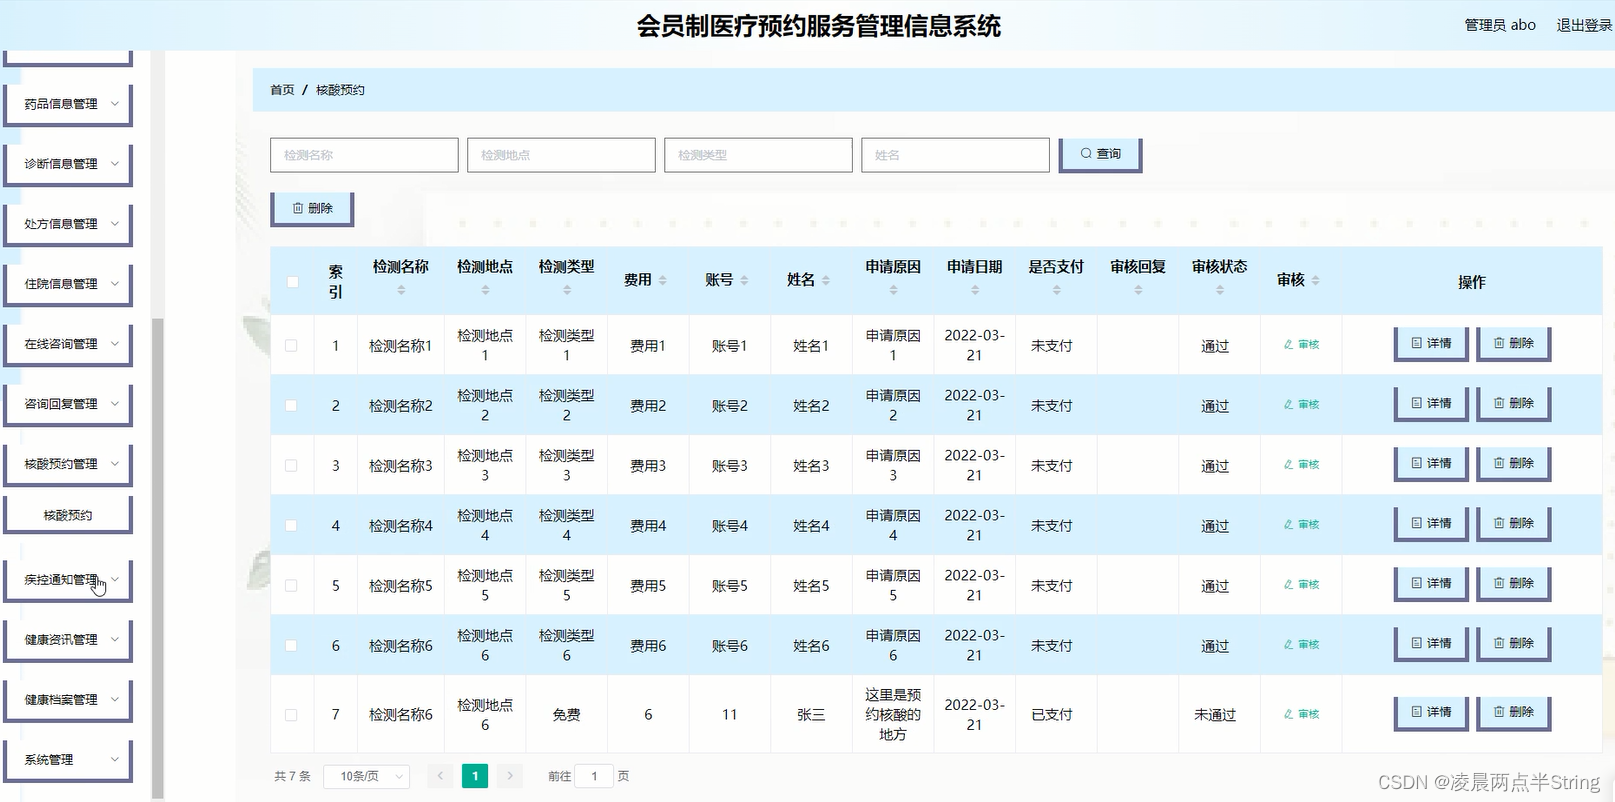Viewport: 1615px width, 802px height.
Task: Sort by 姓名 column arrows
Action: click(826, 281)
